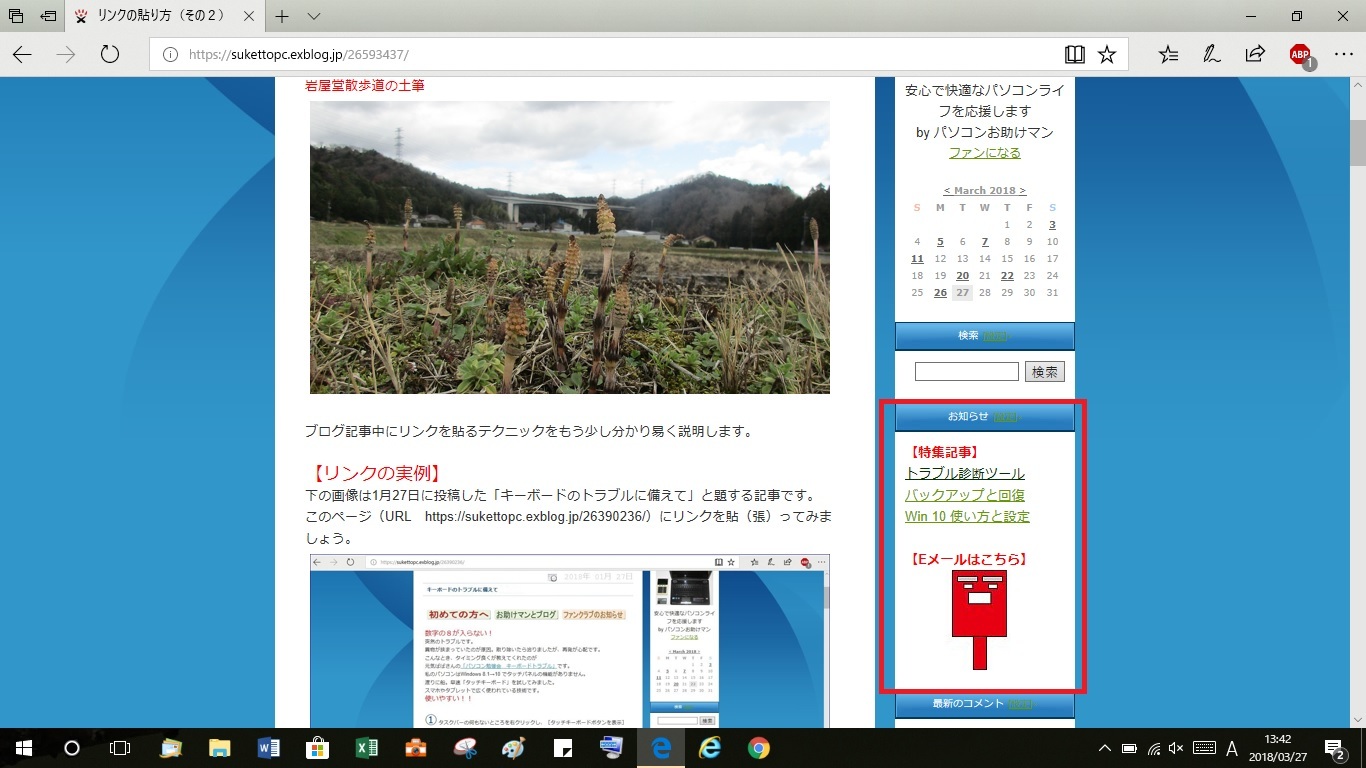Switch to Internet Explorer on taskbar

point(710,748)
